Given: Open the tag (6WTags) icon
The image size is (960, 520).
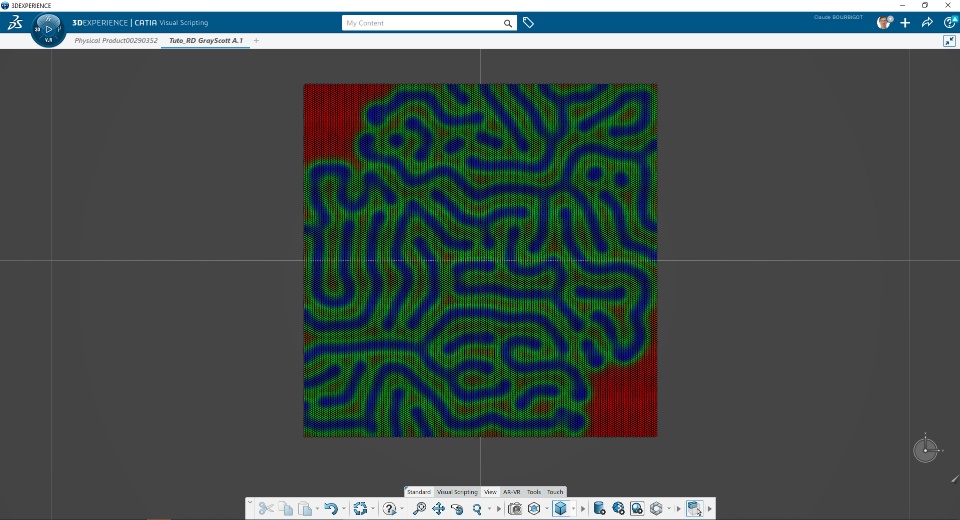Looking at the screenshot, I should [x=528, y=23].
